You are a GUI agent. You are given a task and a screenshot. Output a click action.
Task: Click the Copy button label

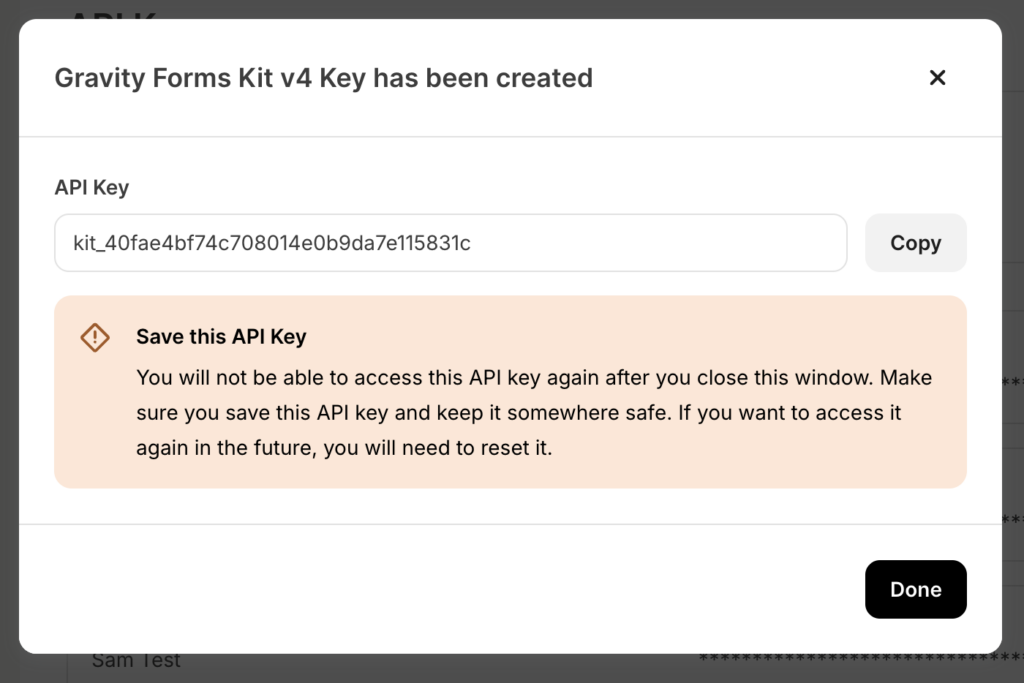(915, 242)
